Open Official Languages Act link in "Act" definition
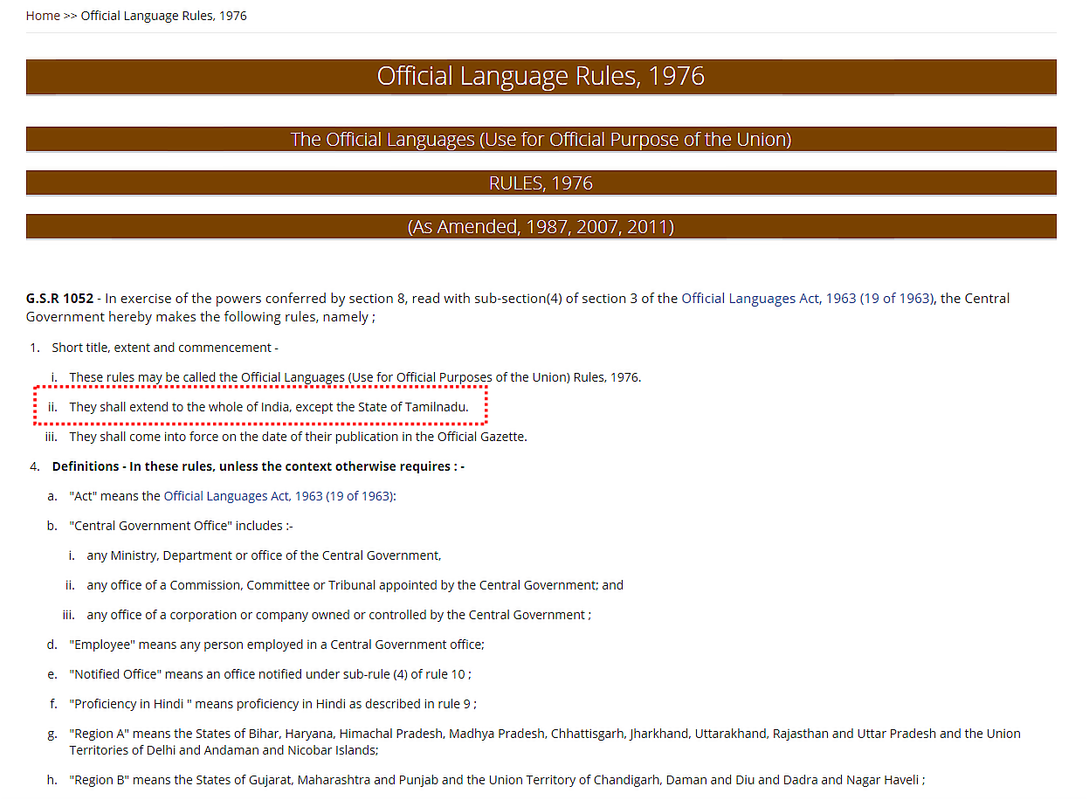This screenshot has height=800, width=1089. tap(279, 496)
